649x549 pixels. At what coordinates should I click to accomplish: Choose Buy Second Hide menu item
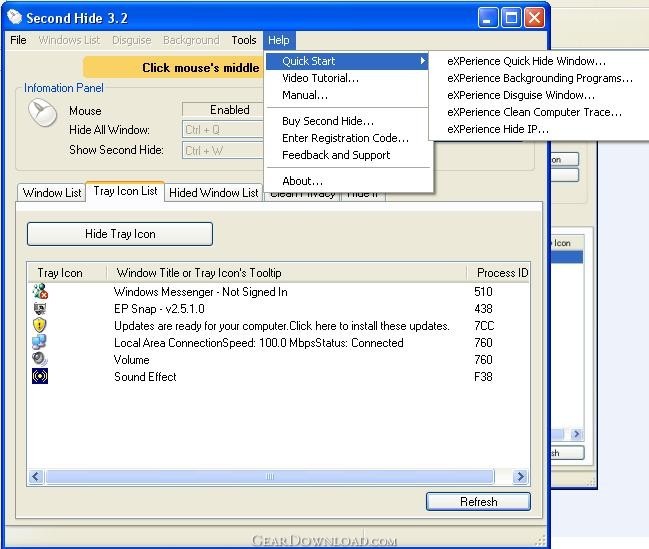tap(328, 121)
